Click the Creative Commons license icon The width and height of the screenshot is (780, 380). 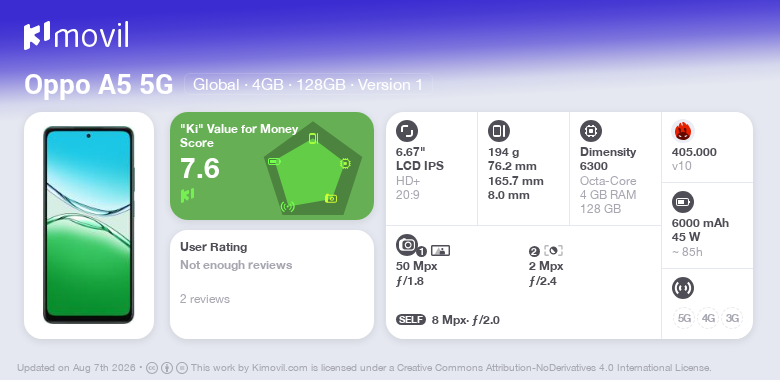point(152,368)
